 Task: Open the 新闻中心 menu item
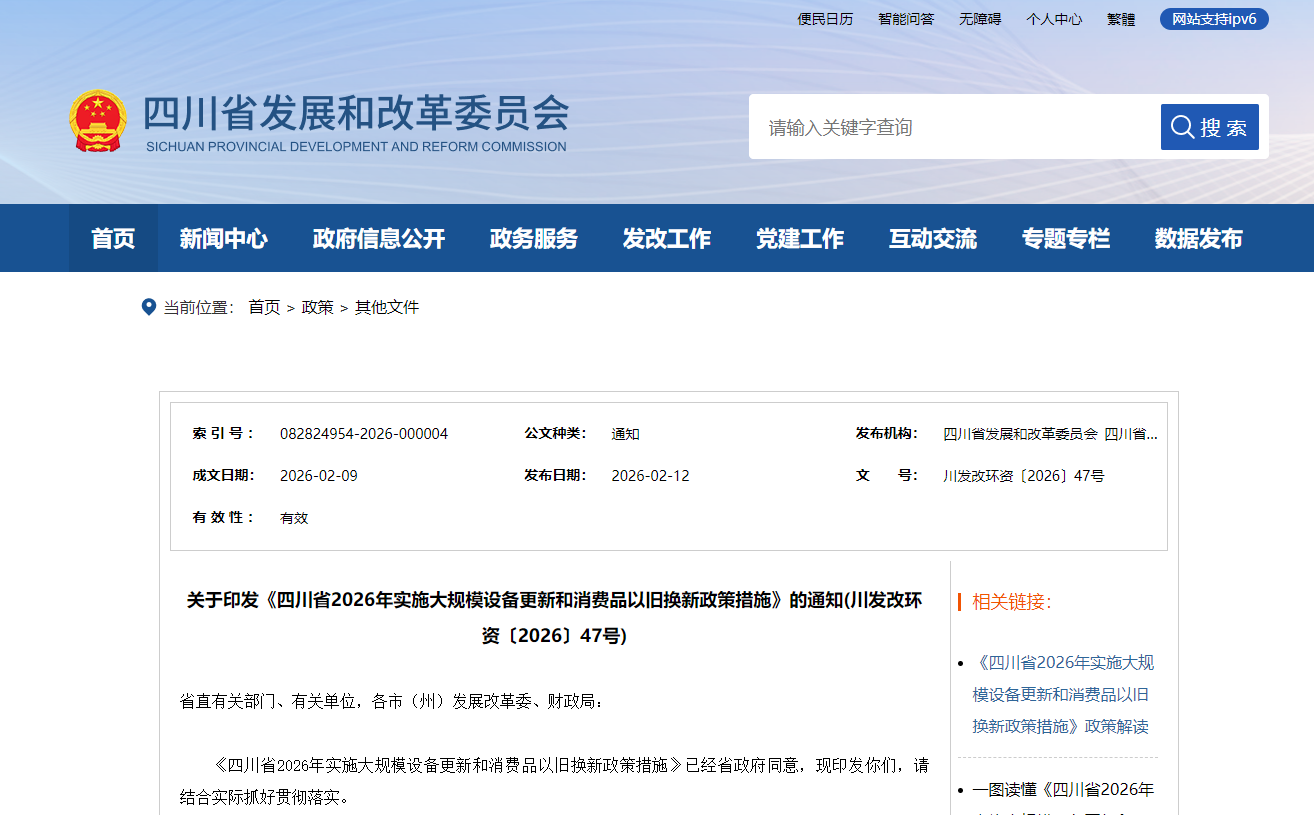223,239
